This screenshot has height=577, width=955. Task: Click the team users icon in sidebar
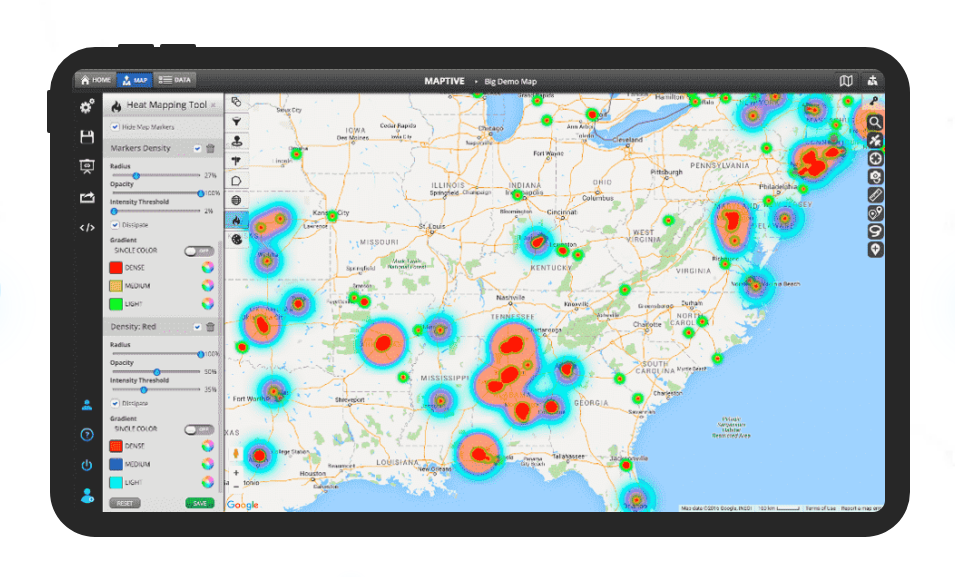[x=86, y=405]
